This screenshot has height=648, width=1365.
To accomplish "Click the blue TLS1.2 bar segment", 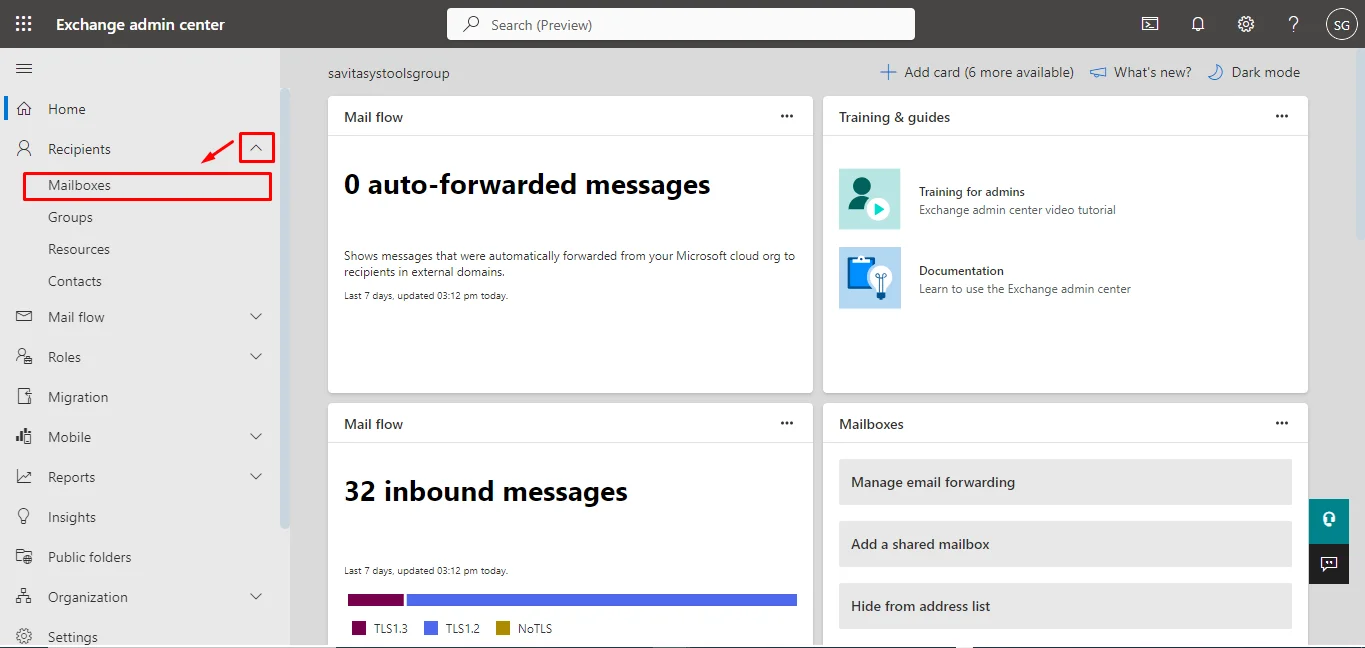I will pyautogui.click(x=602, y=600).
